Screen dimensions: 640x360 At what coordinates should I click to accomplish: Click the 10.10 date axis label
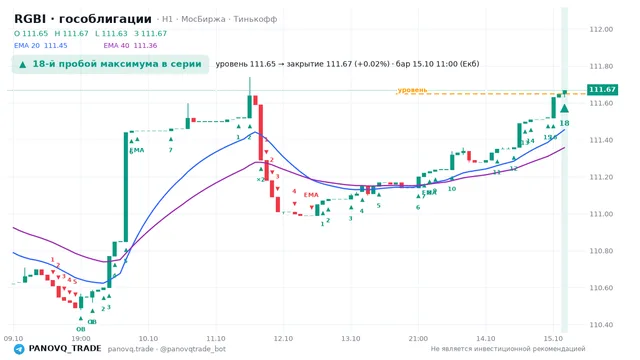(148, 338)
